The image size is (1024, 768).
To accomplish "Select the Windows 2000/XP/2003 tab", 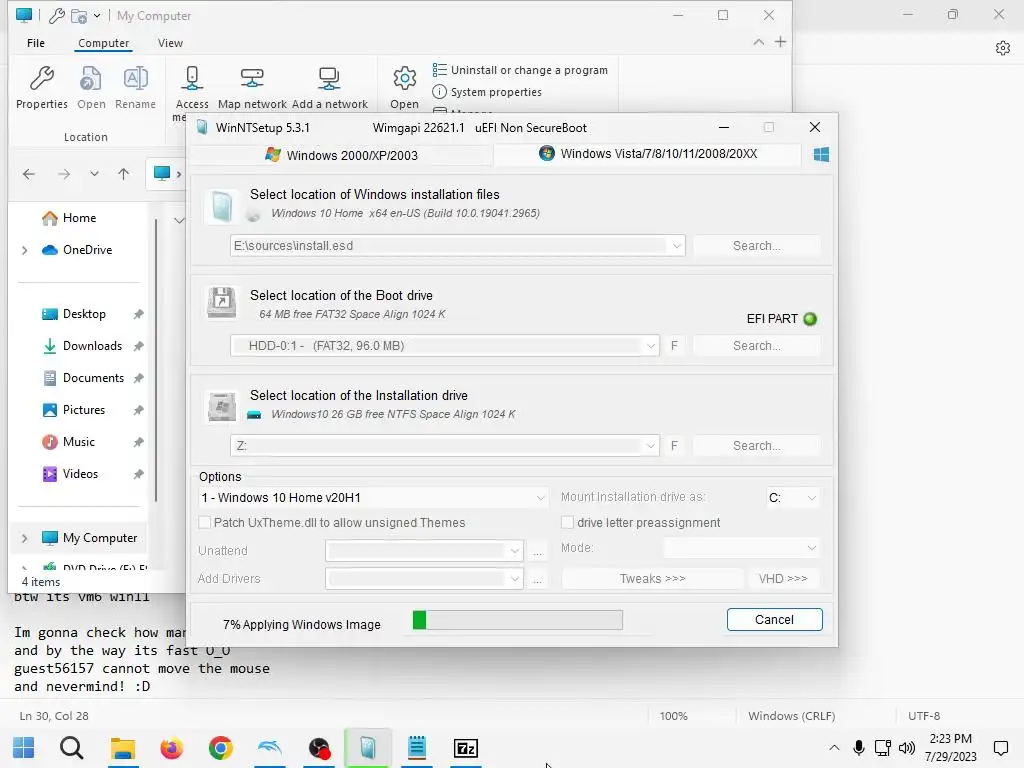I will (342, 155).
